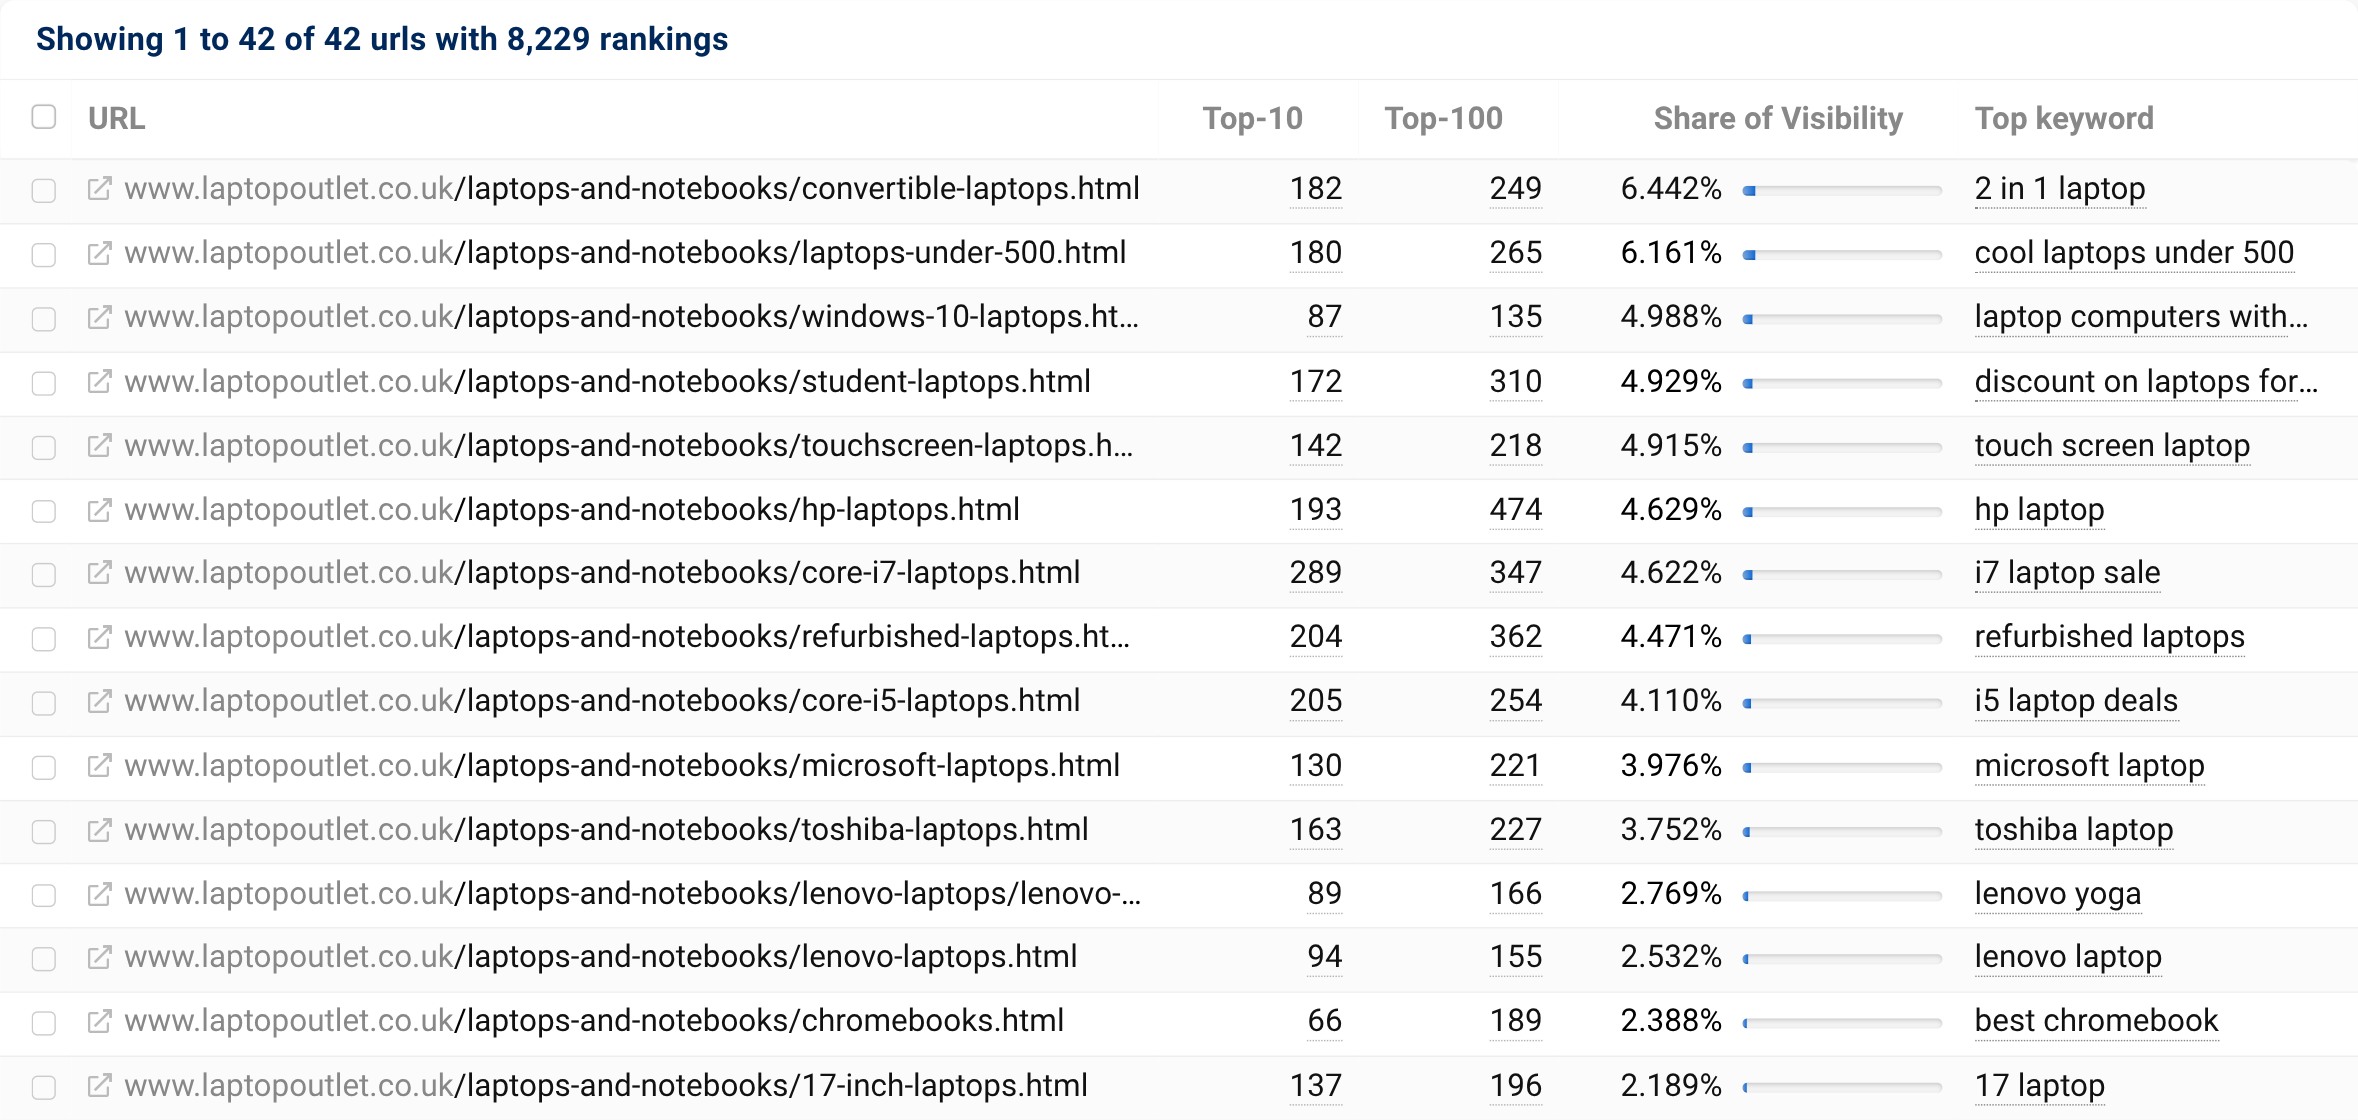Select the checkbox for toshiba-laptops row
This screenshot has height=1120, width=2358.
[44, 831]
